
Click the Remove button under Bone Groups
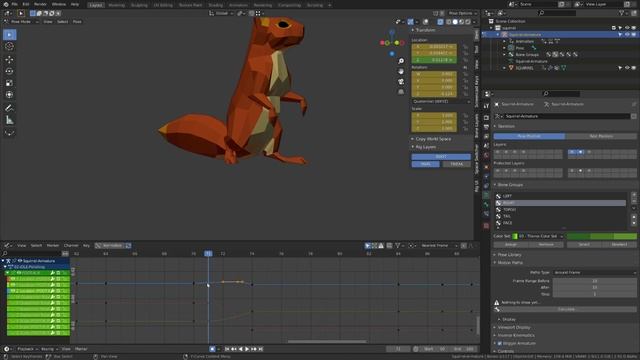coord(546,244)
